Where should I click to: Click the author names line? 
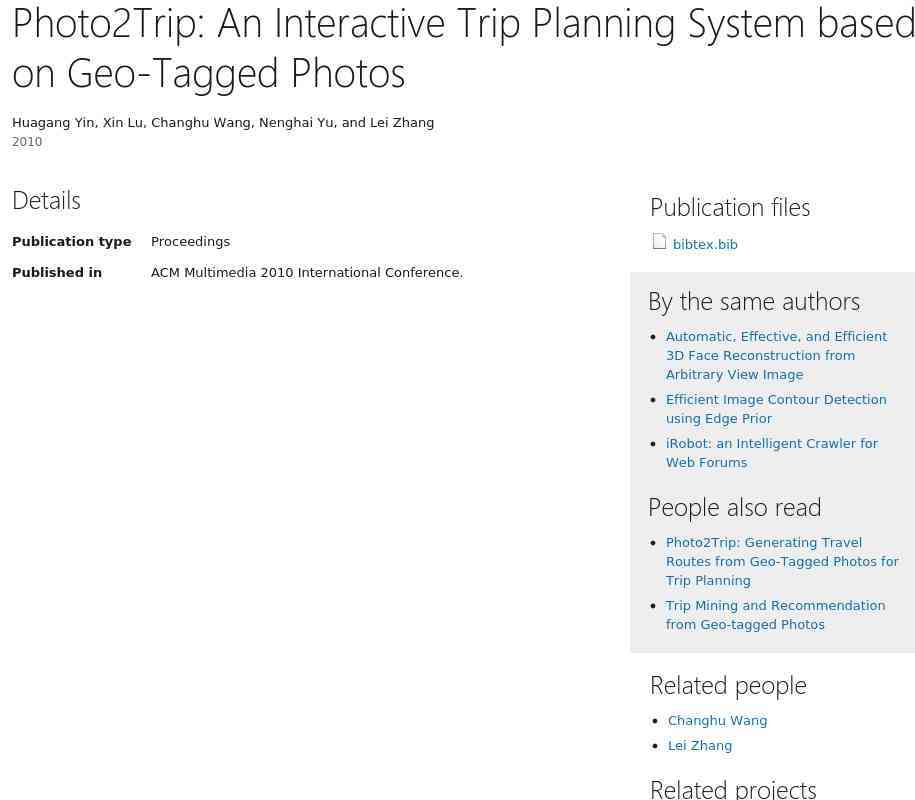[223, 123]
